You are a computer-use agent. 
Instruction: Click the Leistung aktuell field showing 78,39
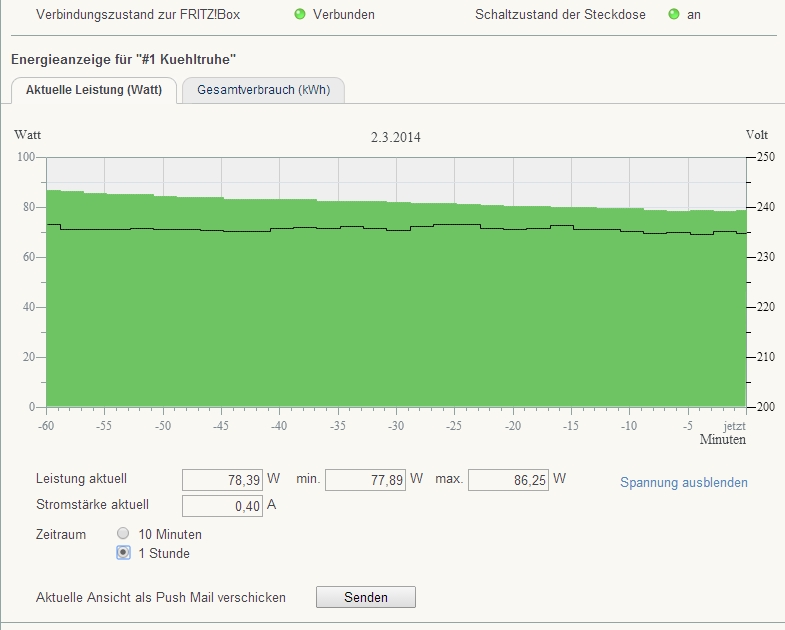tap(223, 481)
